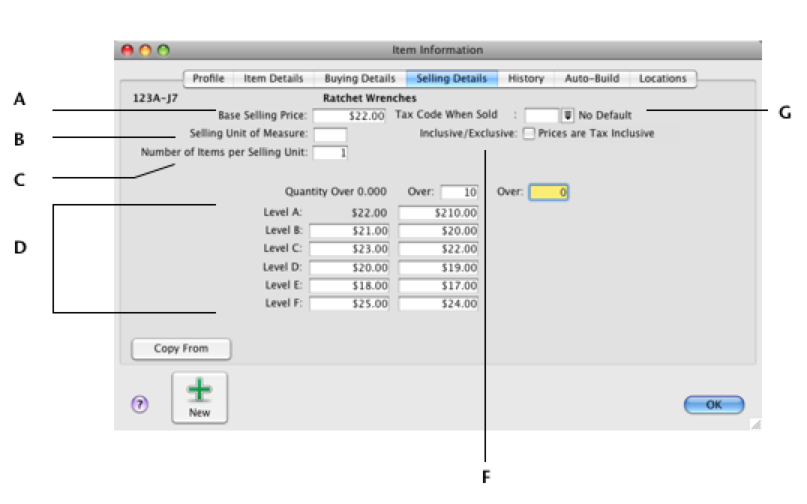Click the Tax Code When Sold text field
This screenshot has width=807, height=504.
point(541,116)
